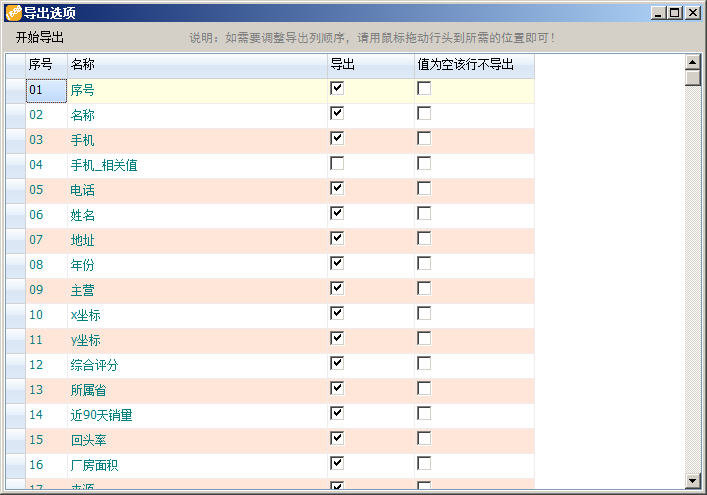Click the 名称 column header
Image resolution: width=707 pixels, height=495 pixels.
[x=196, y=65]
